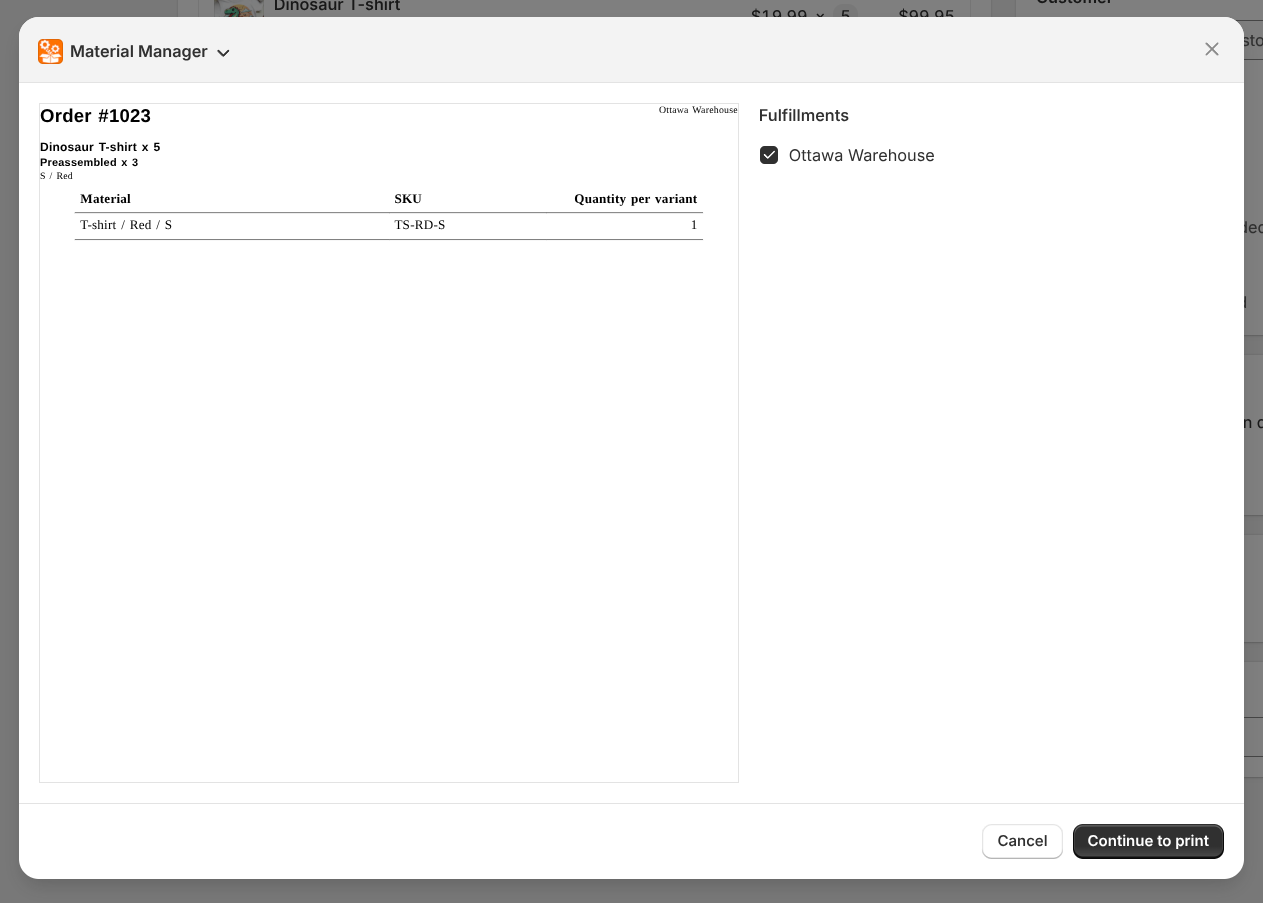Uncheck the Ottawa Warehouse fulfillment checkbox
The width and height of the screenshot is (1263, 903).
[x=769, y=155]
